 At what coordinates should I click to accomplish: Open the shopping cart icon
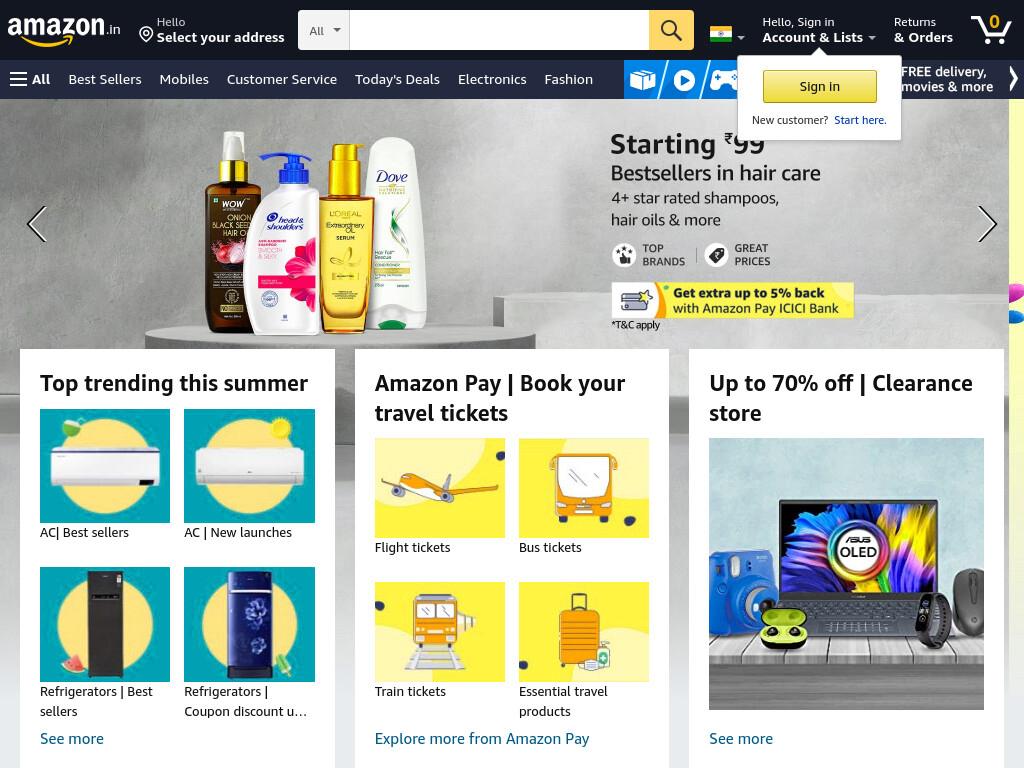pos(991,29)
